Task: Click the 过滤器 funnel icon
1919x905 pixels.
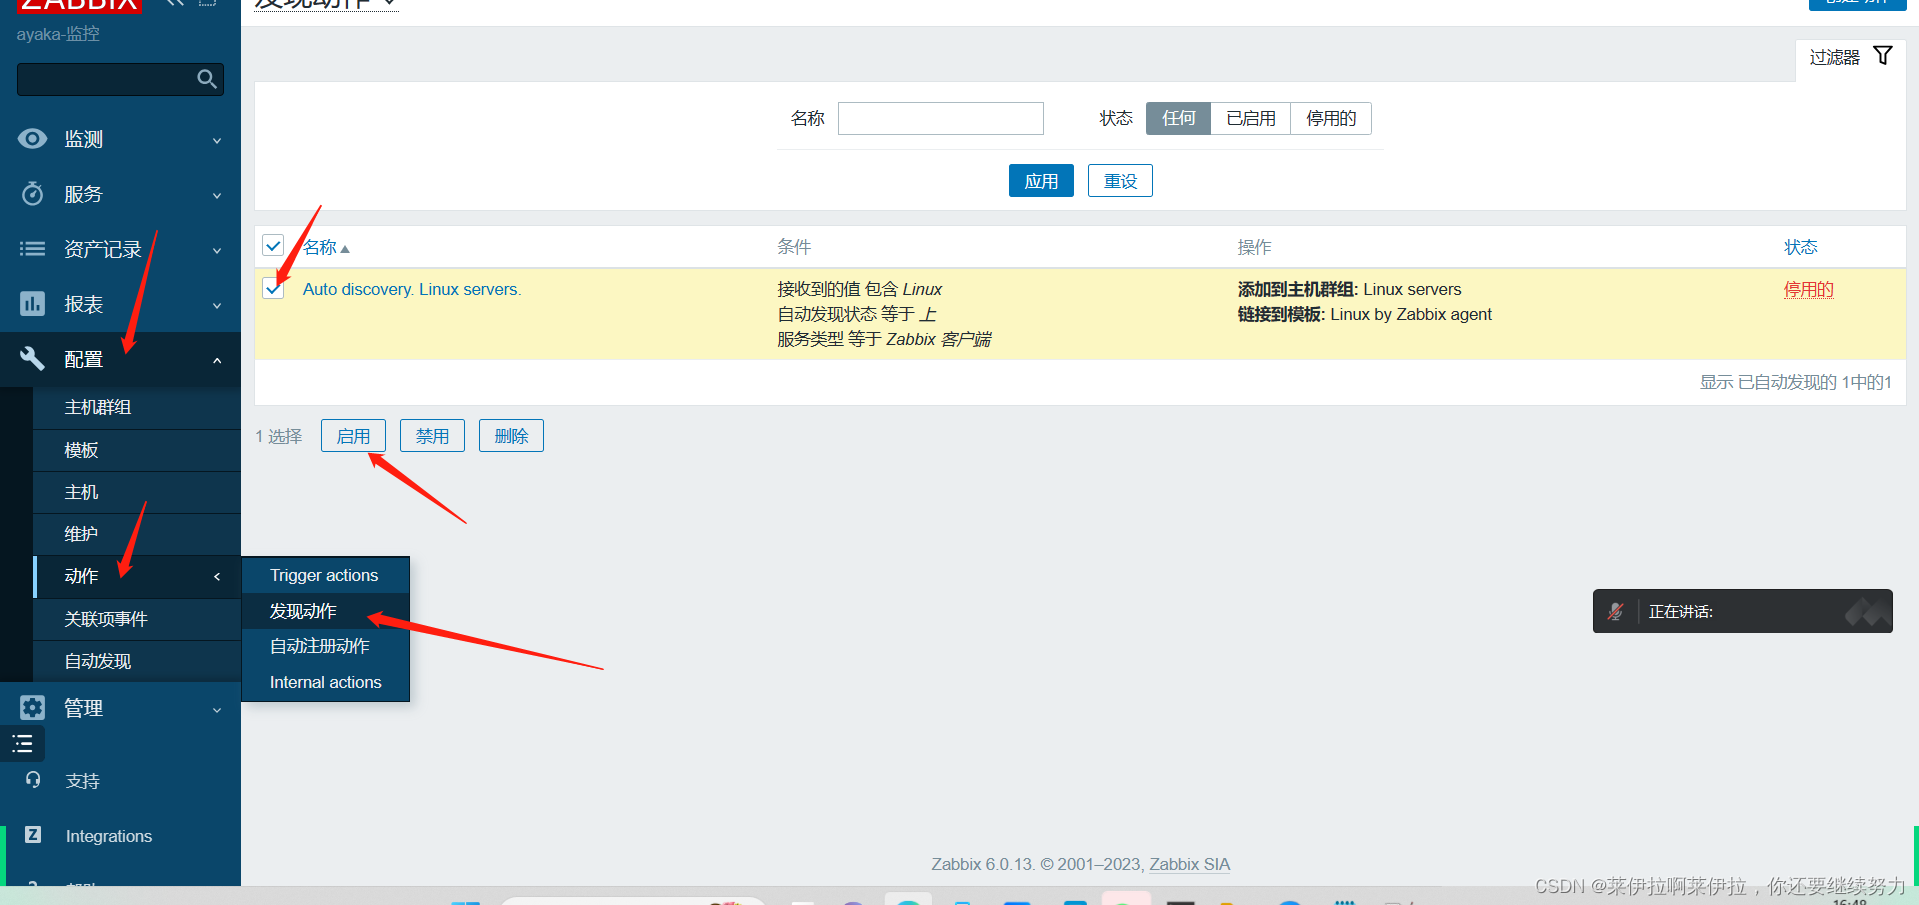Action: pyautogui.click(x=1883, y=56)
